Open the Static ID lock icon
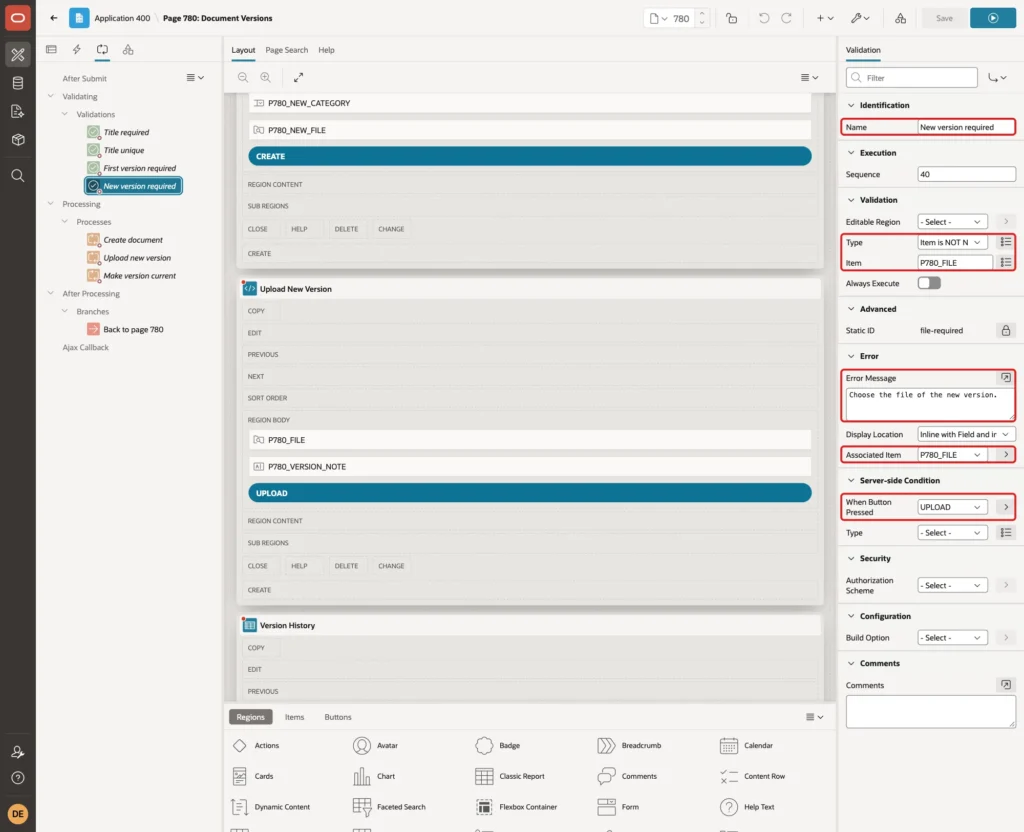 pos(1006,330)
